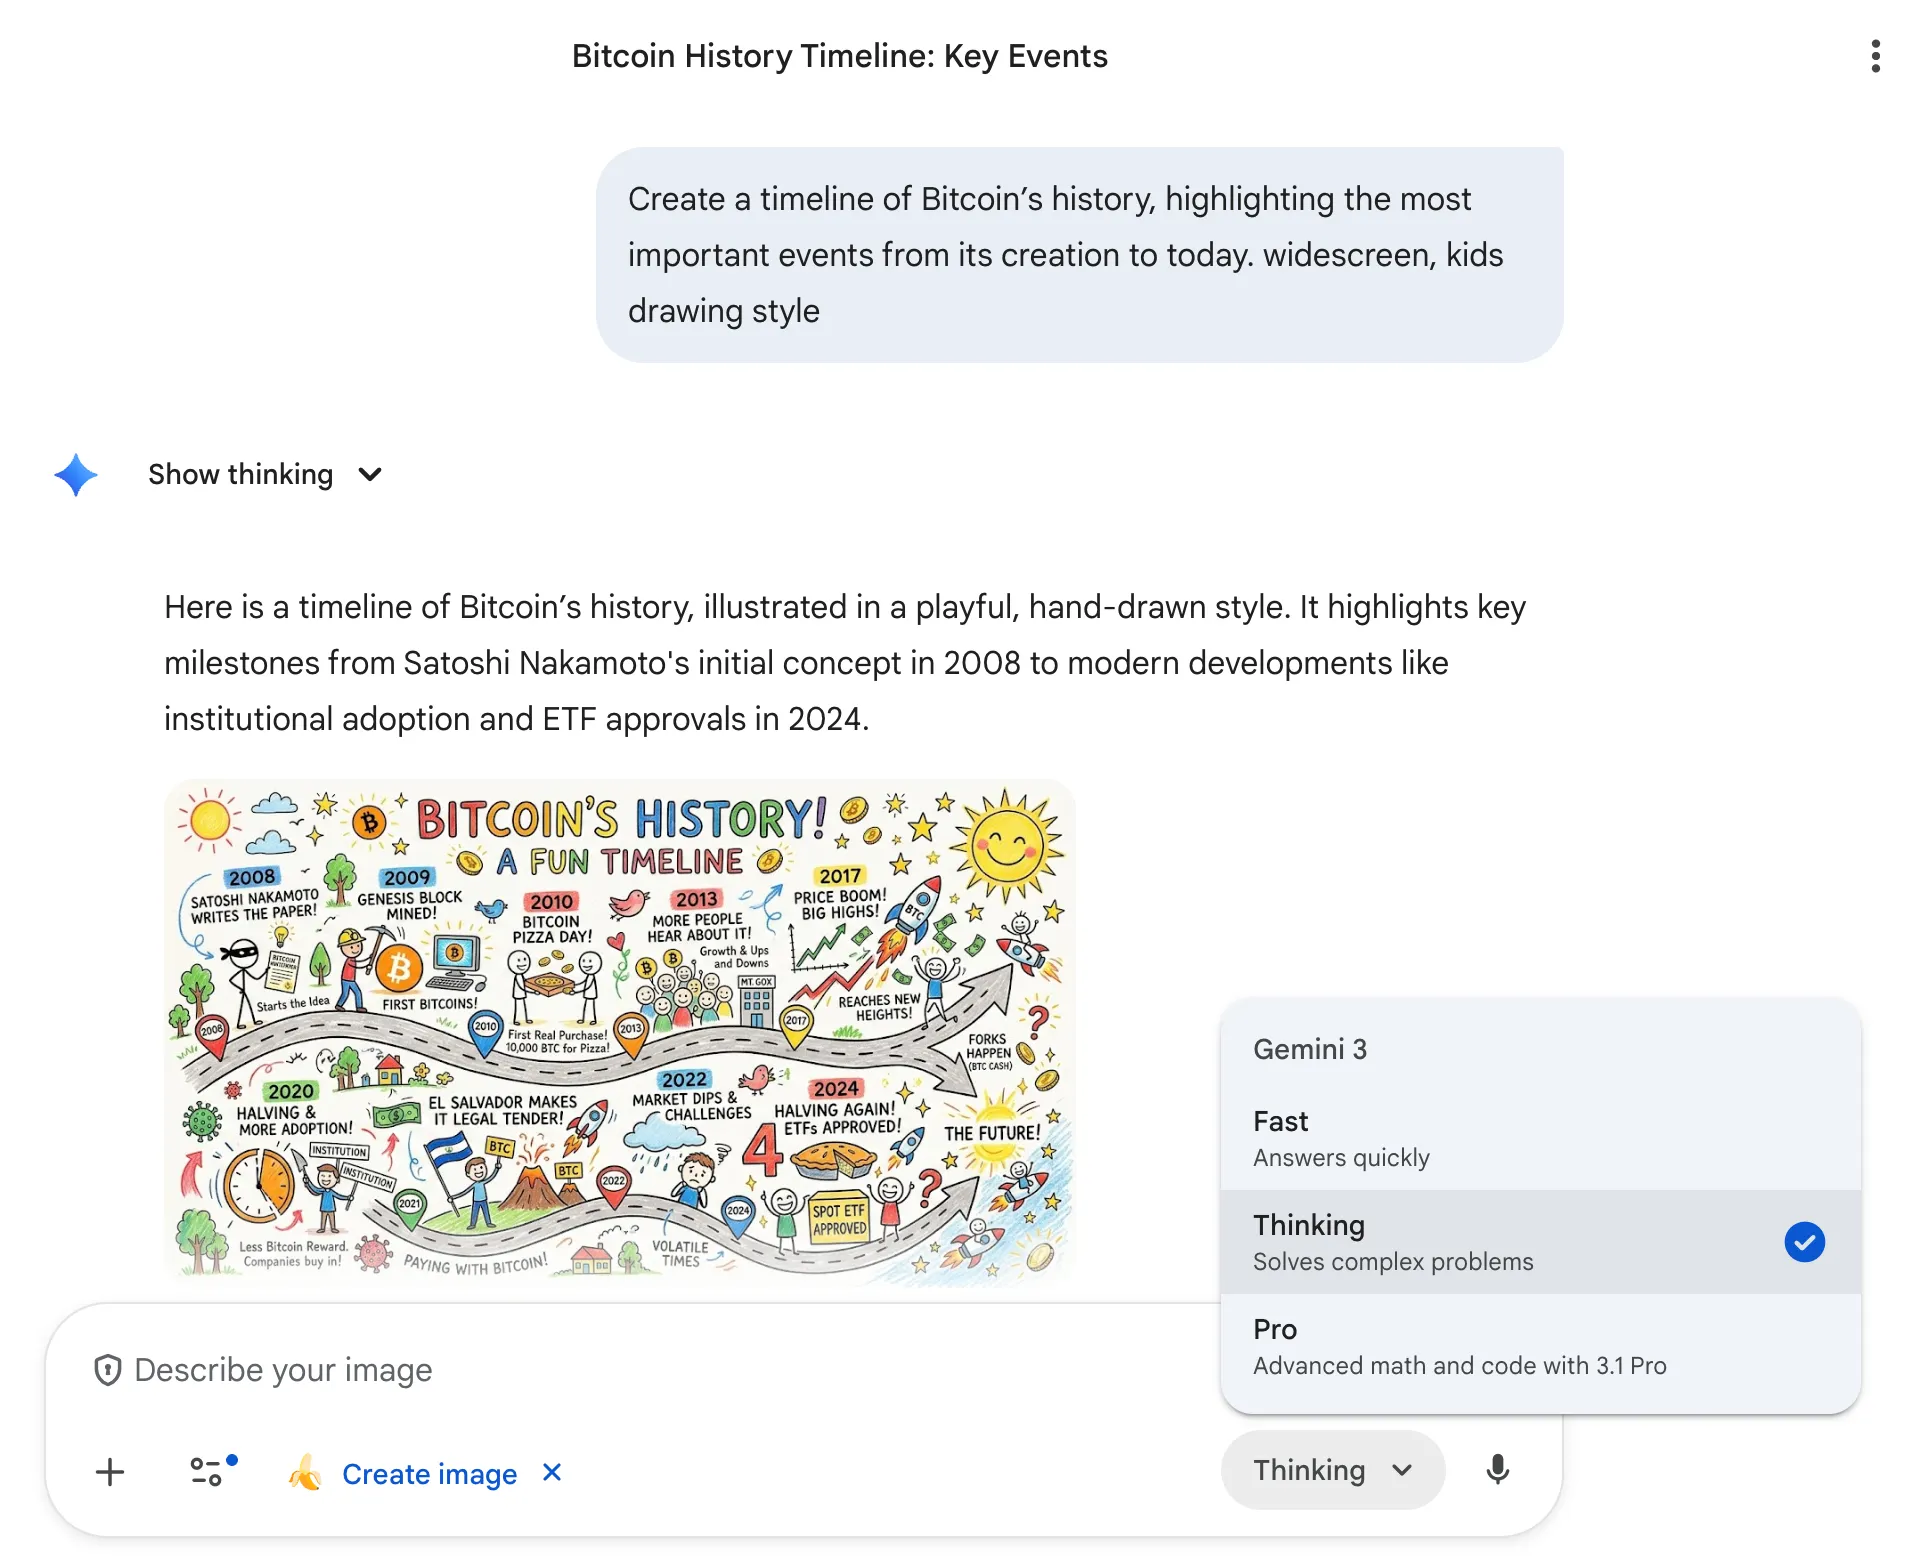The height and width of the screenshot is (1556, 1906).
Task: Click the Create image label
Action: click(429, 1474)
